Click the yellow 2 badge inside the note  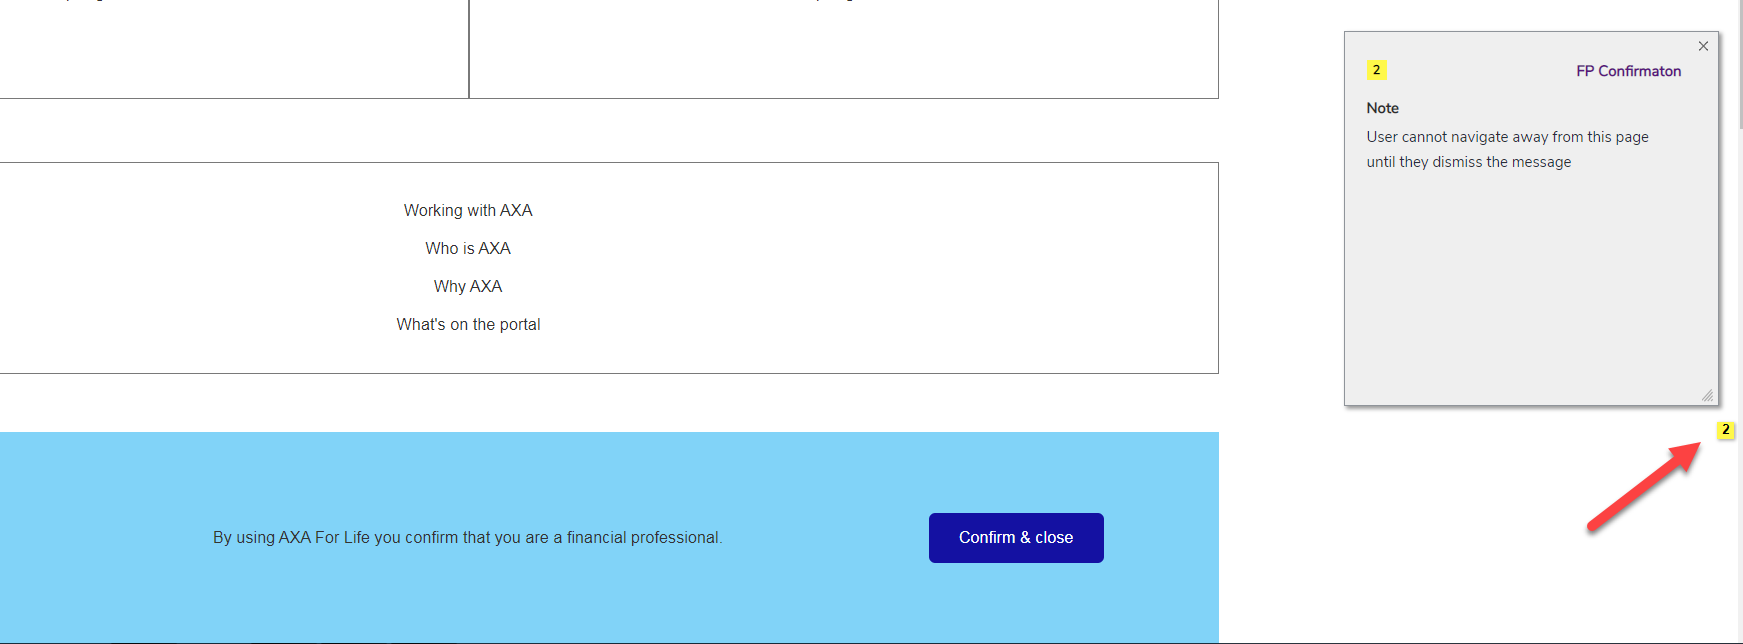pos(1377,70)
